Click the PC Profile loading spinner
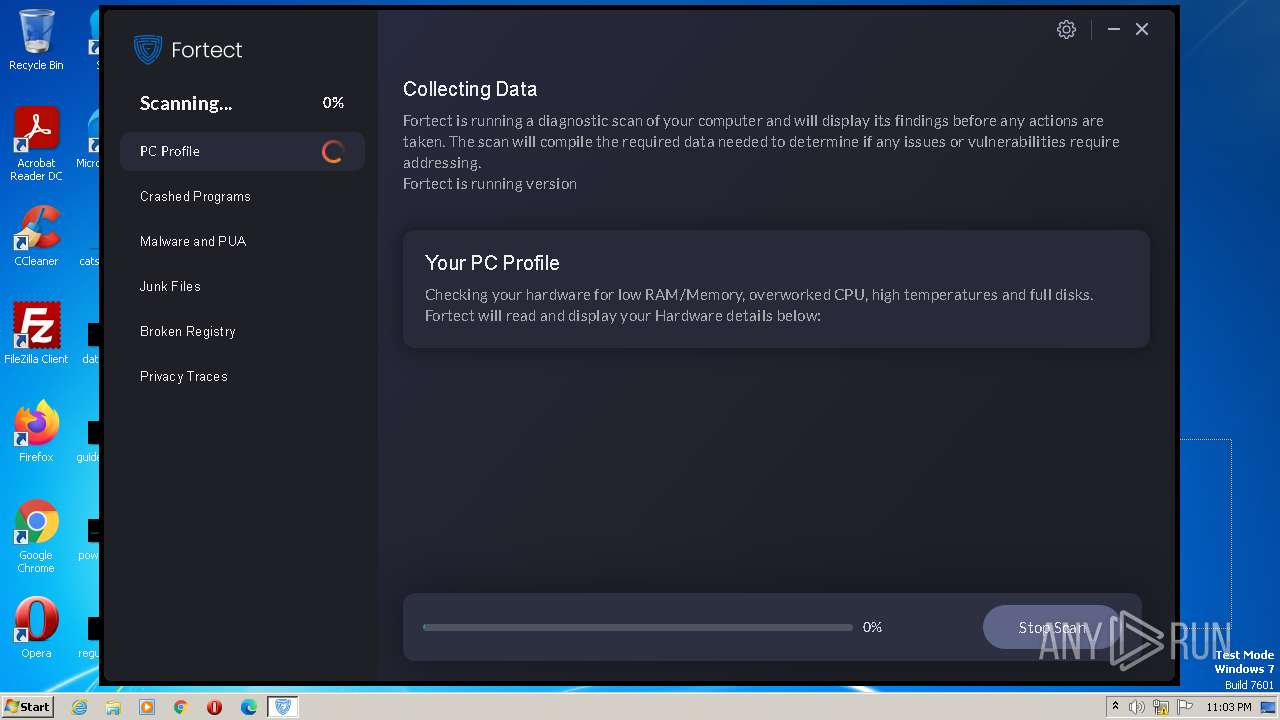Viewport: 1280px width, 720px height. point(333,152)
